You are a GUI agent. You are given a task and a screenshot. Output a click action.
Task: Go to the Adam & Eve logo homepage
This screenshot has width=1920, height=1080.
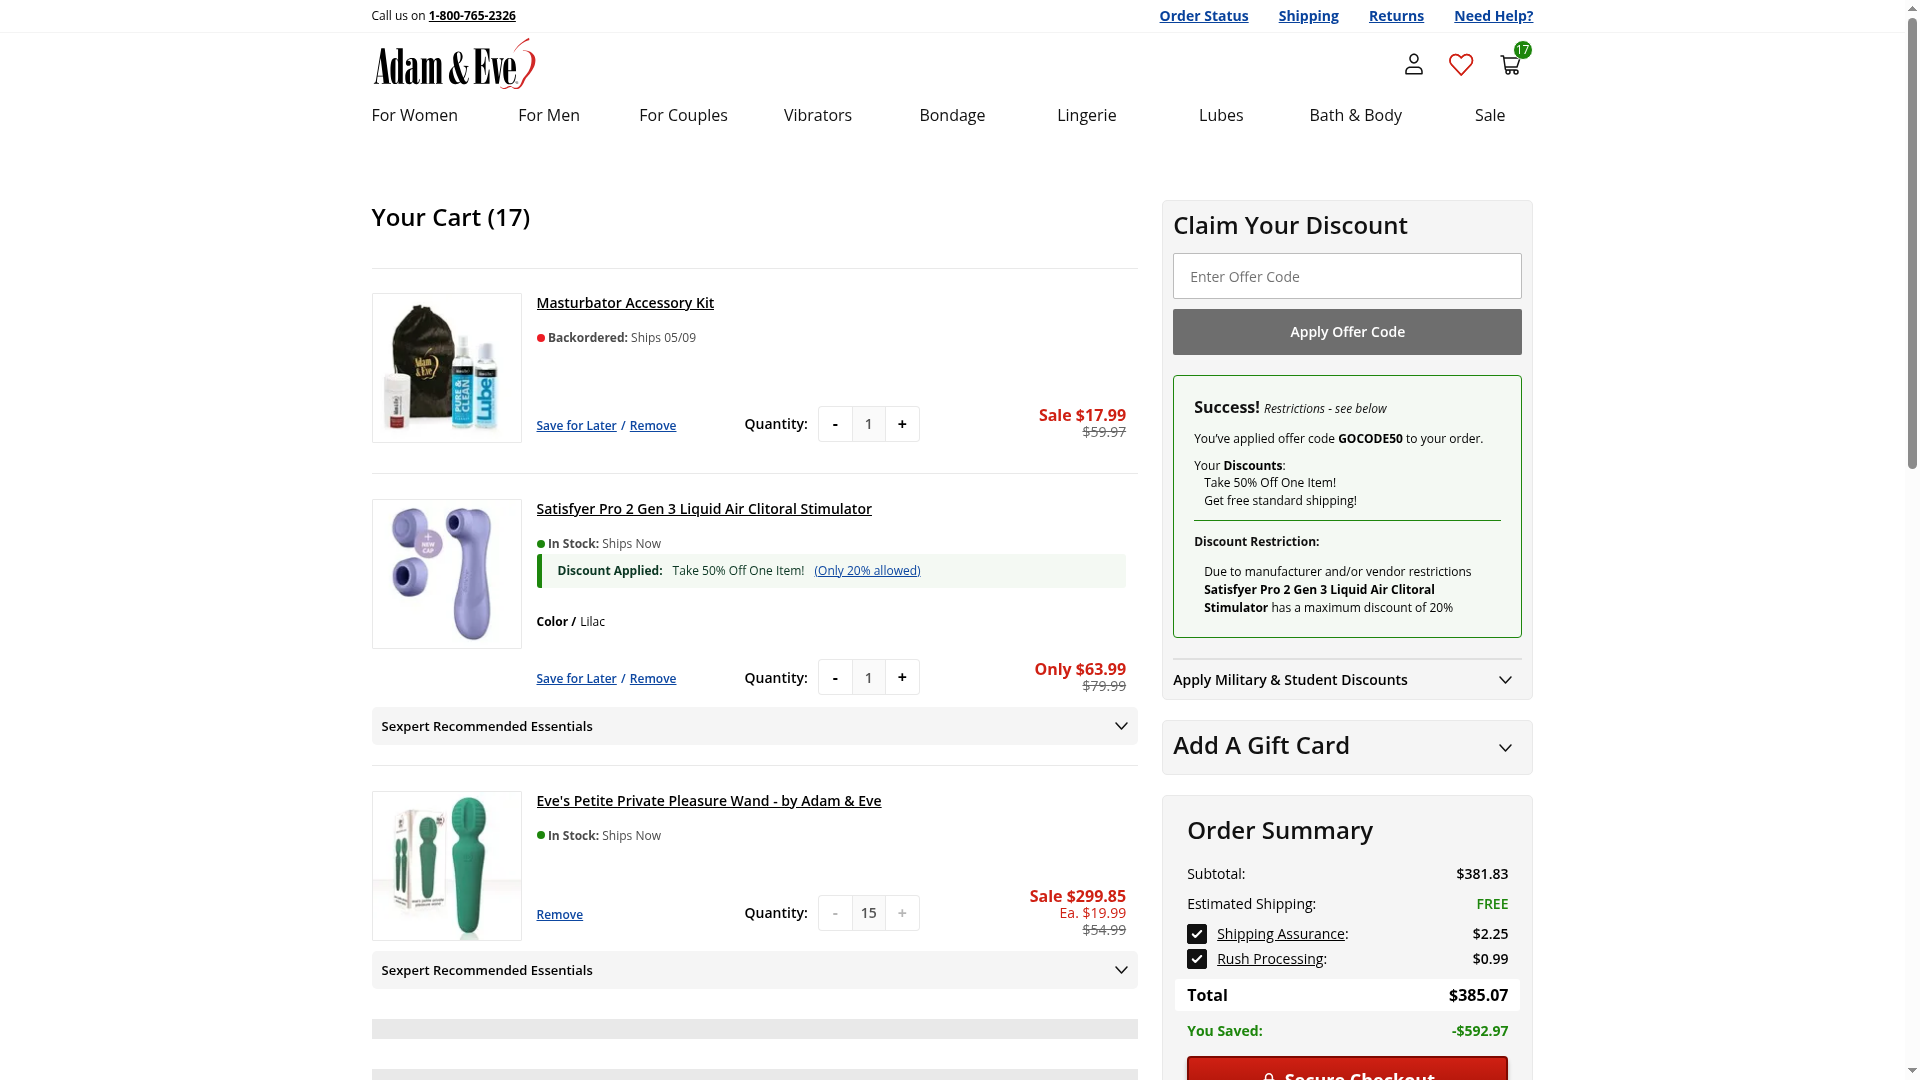click(x=454, y=65)
